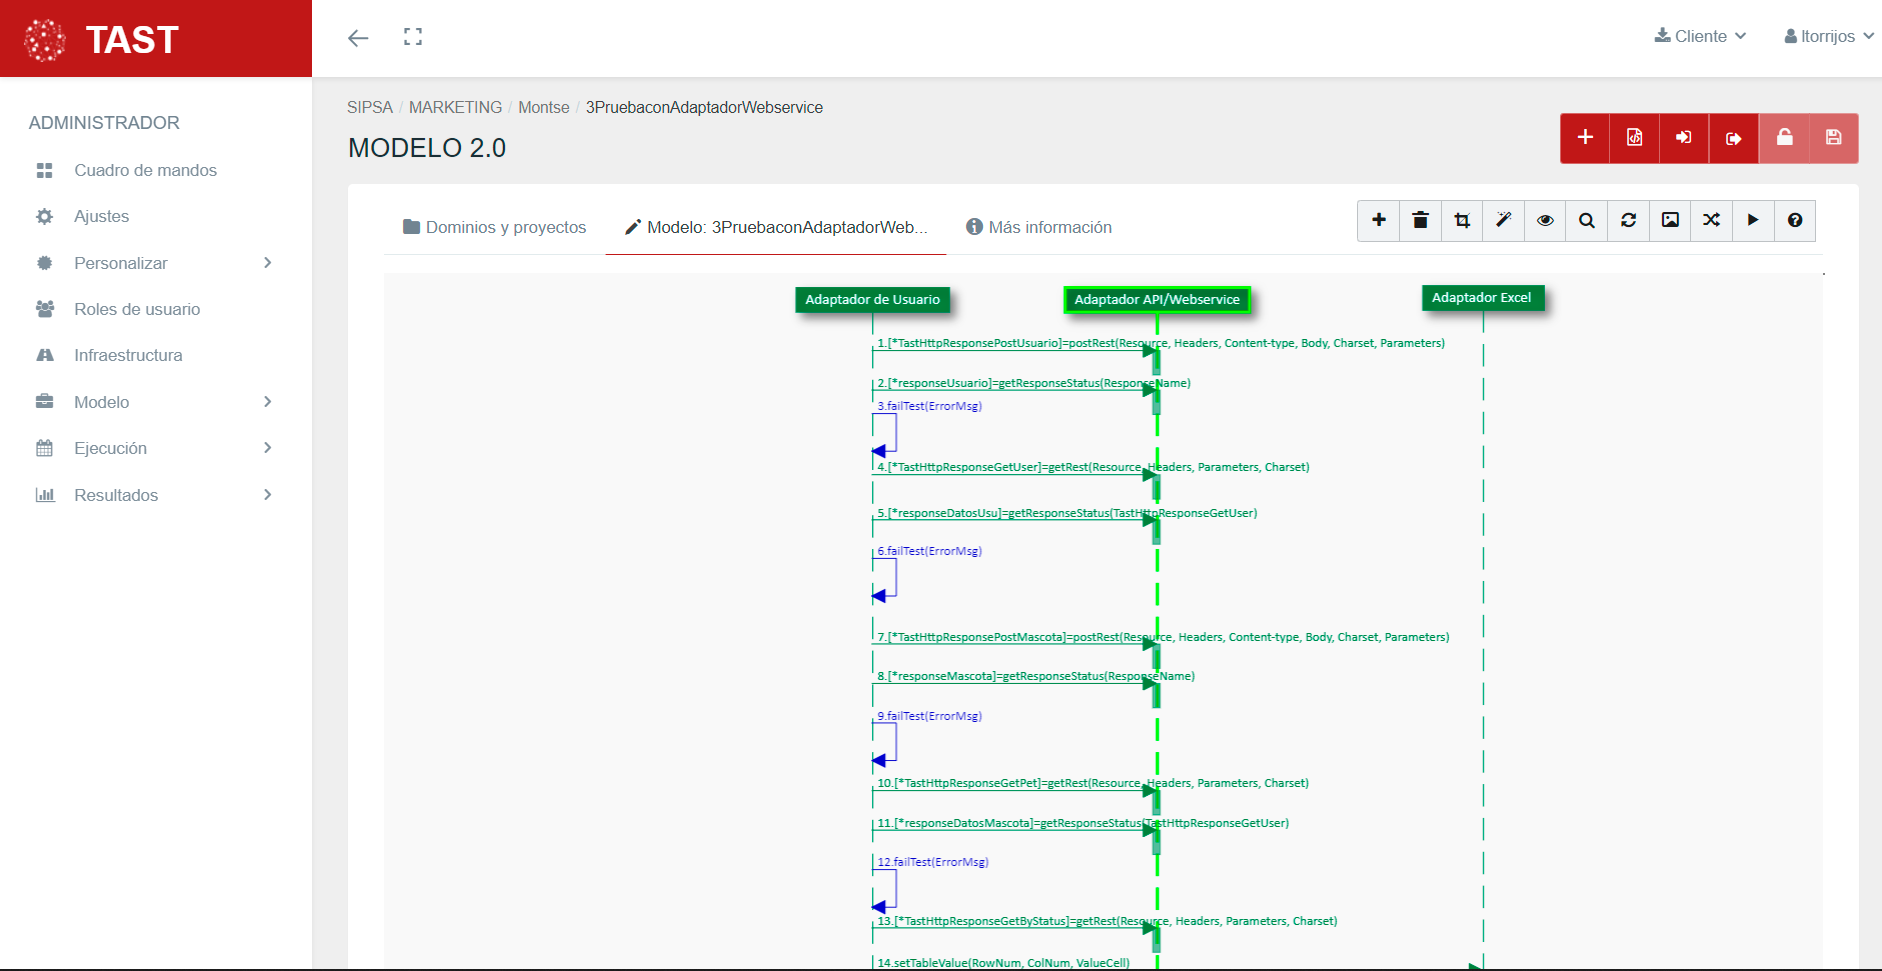Toggle the model lock icon

[1784, 138]
